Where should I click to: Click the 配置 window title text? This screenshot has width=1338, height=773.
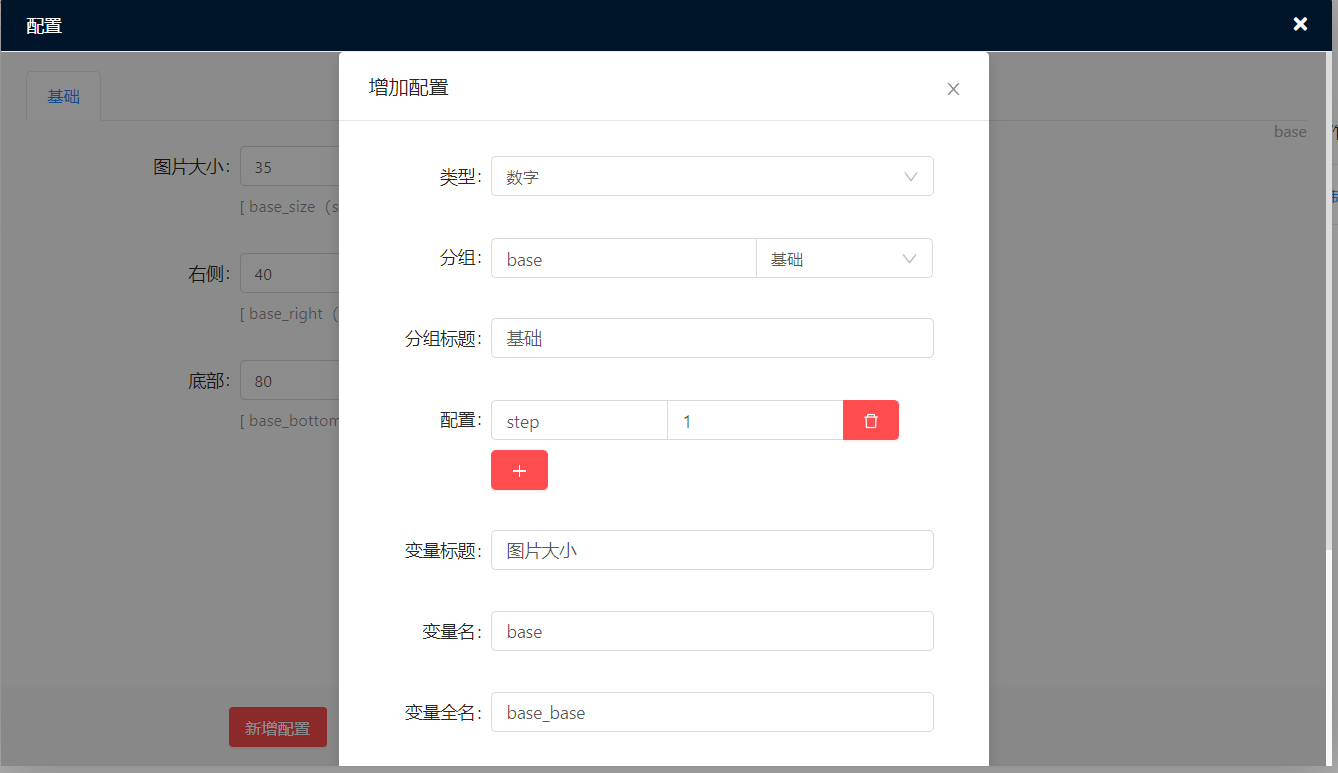44,26
